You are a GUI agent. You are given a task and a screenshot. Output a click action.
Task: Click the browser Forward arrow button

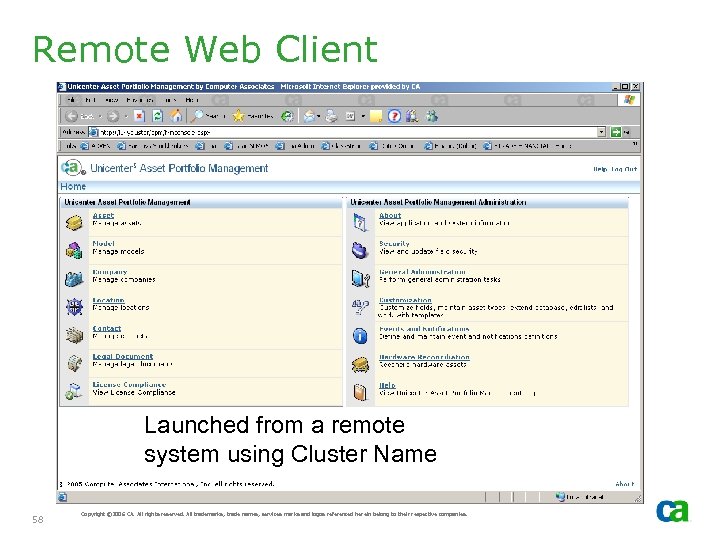coord(113,116)
